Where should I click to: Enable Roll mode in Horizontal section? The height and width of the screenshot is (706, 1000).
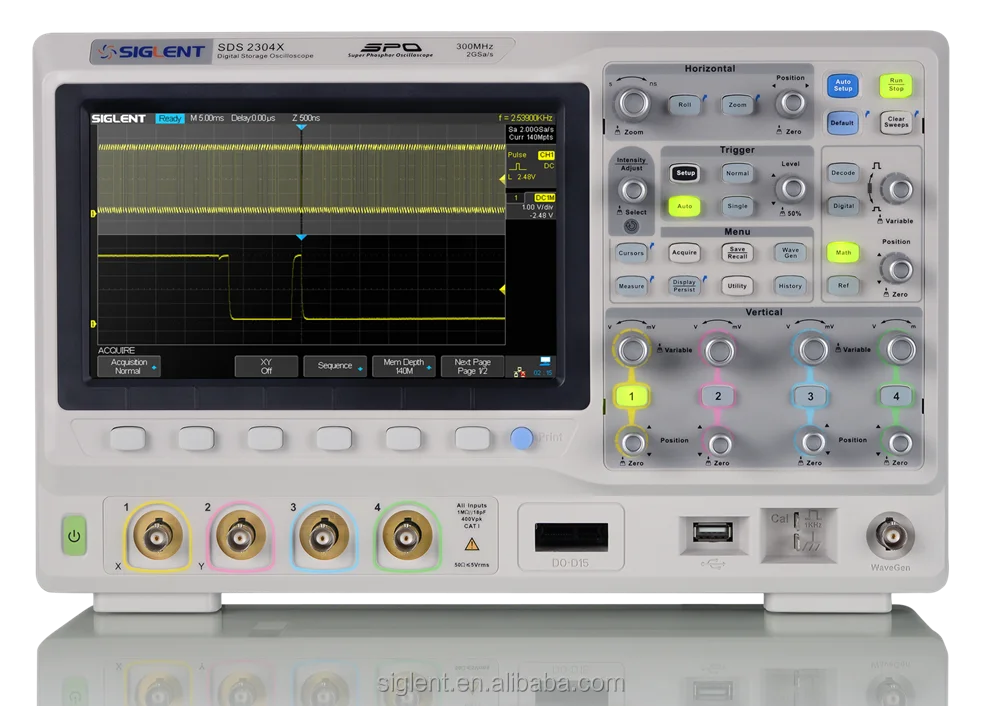[685, 105]
